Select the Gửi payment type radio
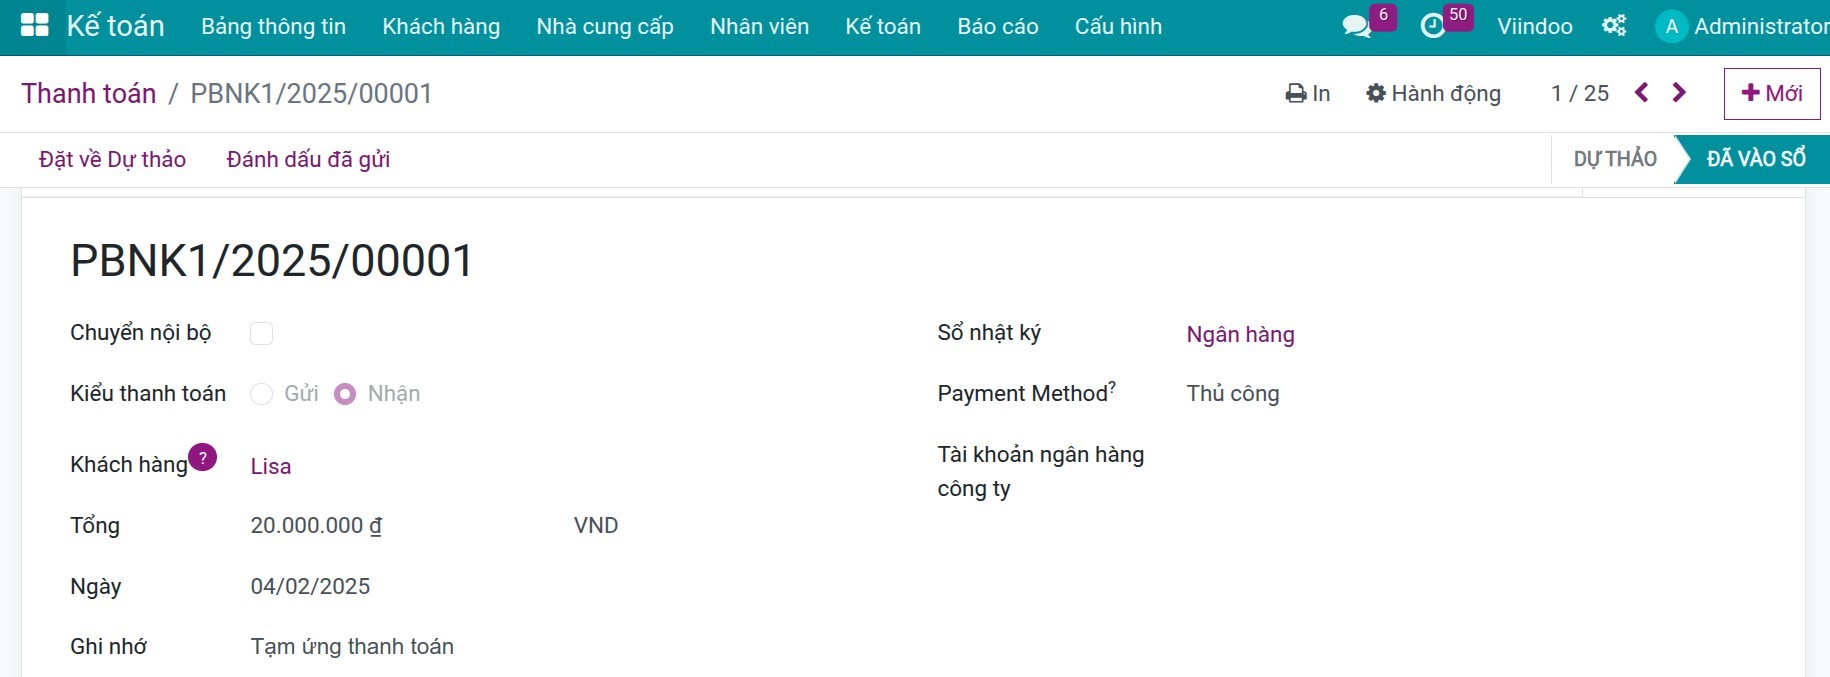 pyautogui.click(x=261, y=394)
